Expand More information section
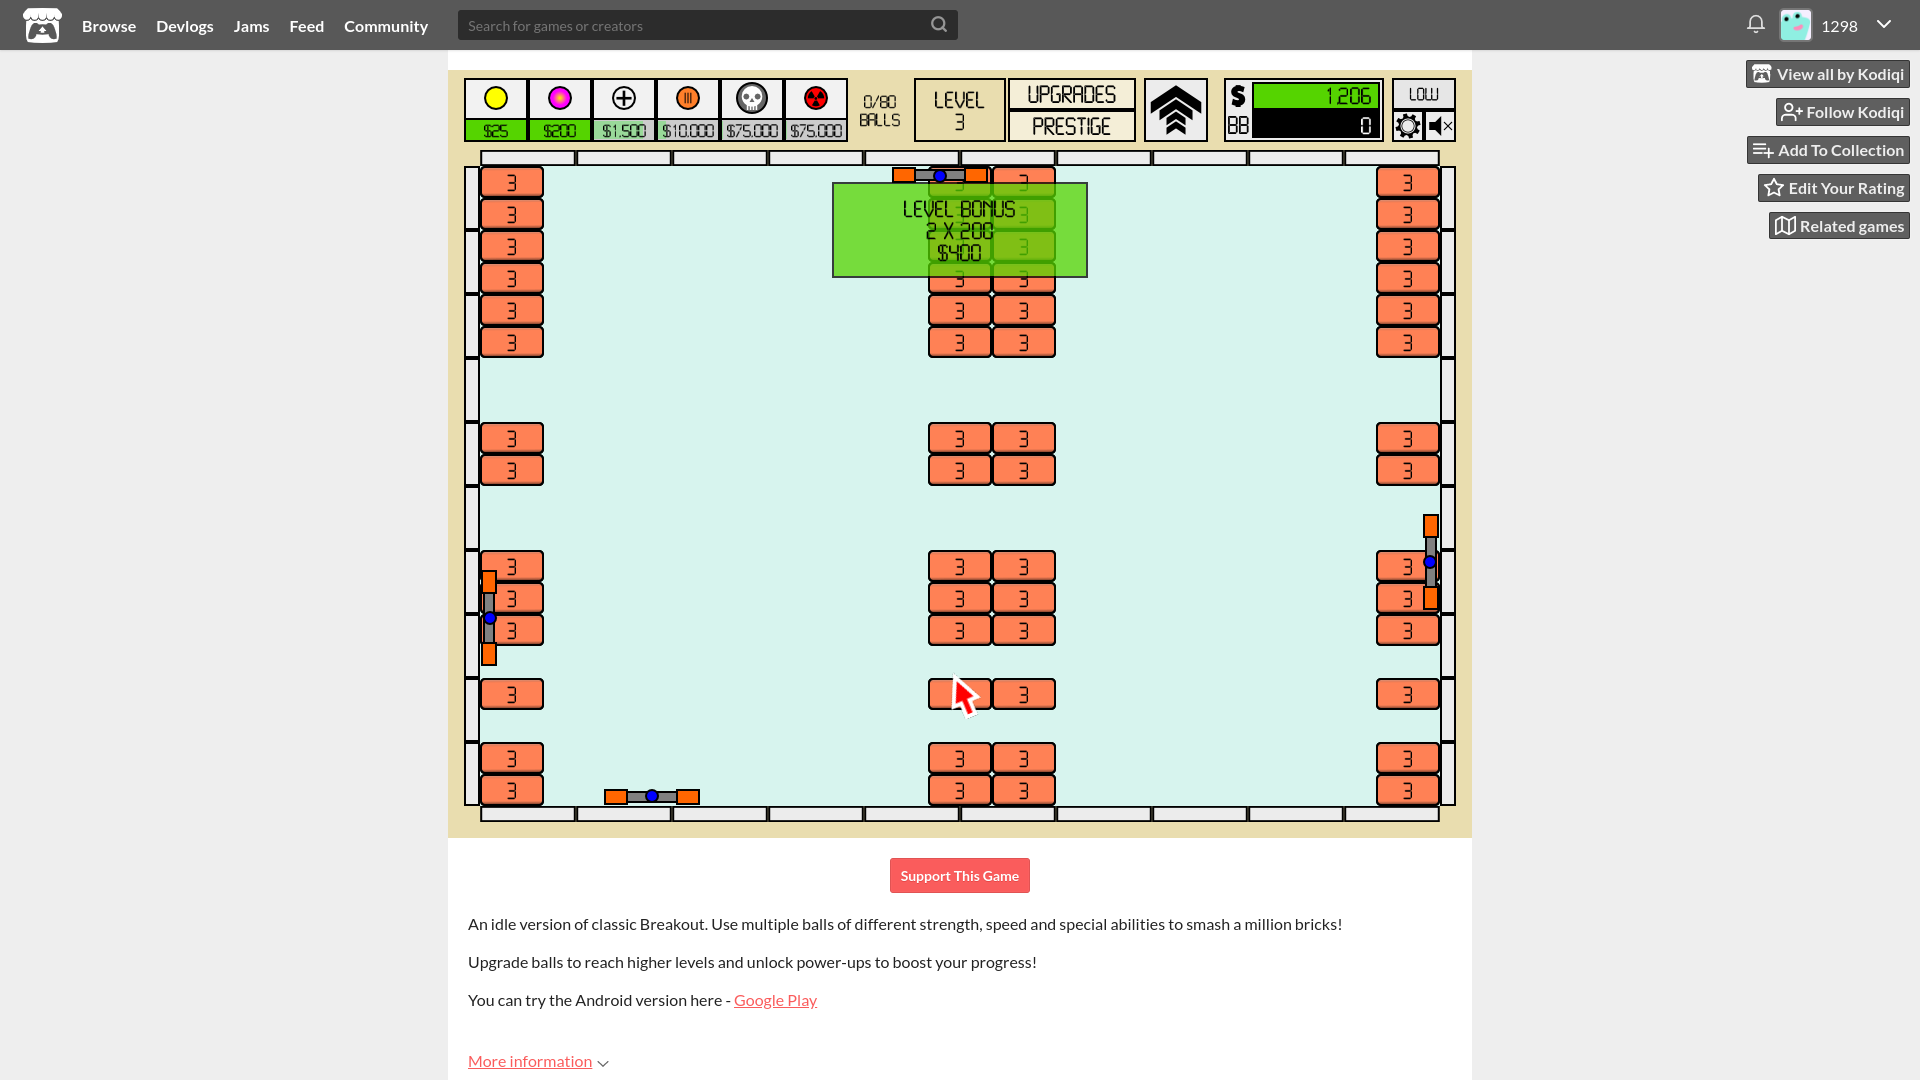 click(537, 1060)
